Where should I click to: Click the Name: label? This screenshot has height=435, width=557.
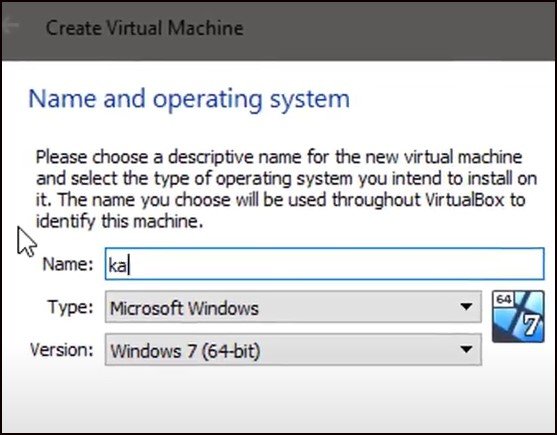[x=67, y=264]
